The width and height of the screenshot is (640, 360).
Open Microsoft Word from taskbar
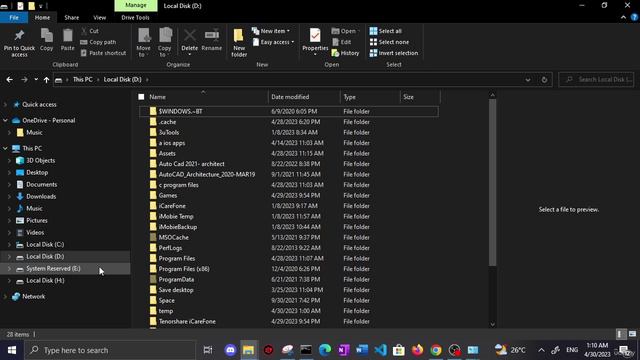(x=362, y=350)
